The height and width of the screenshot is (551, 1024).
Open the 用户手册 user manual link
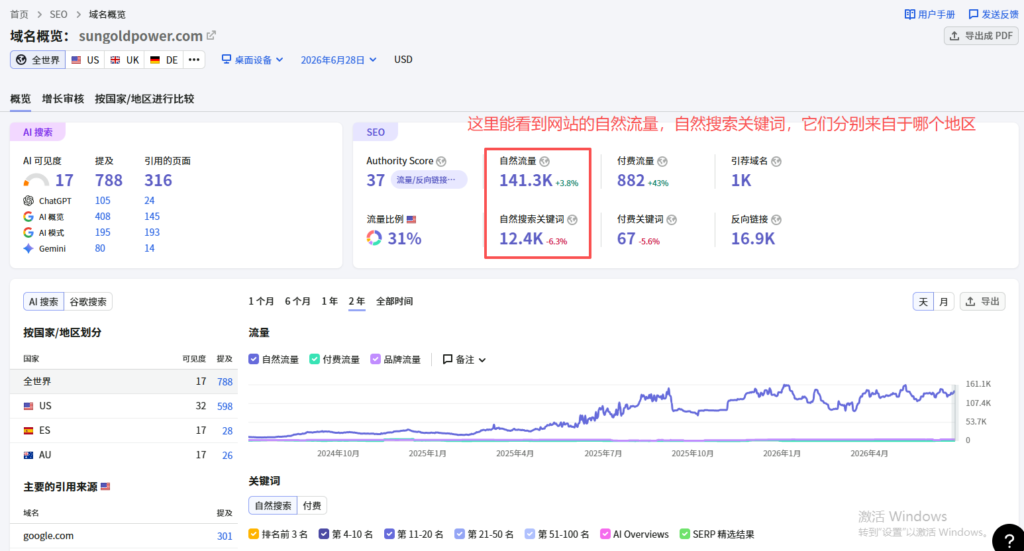929,14
